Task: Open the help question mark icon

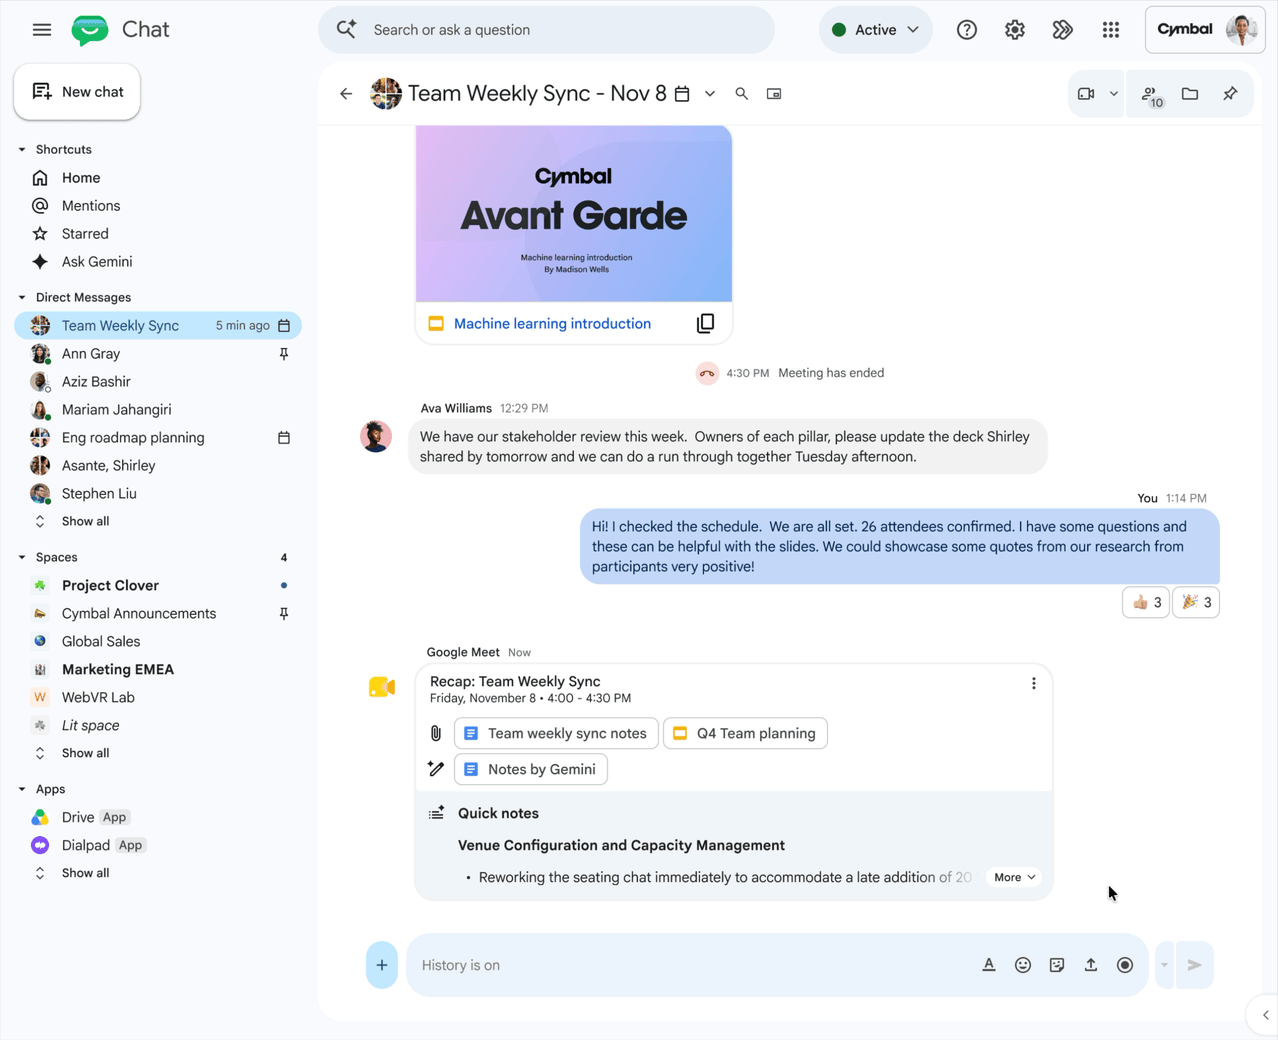Action: pos(966,30)
